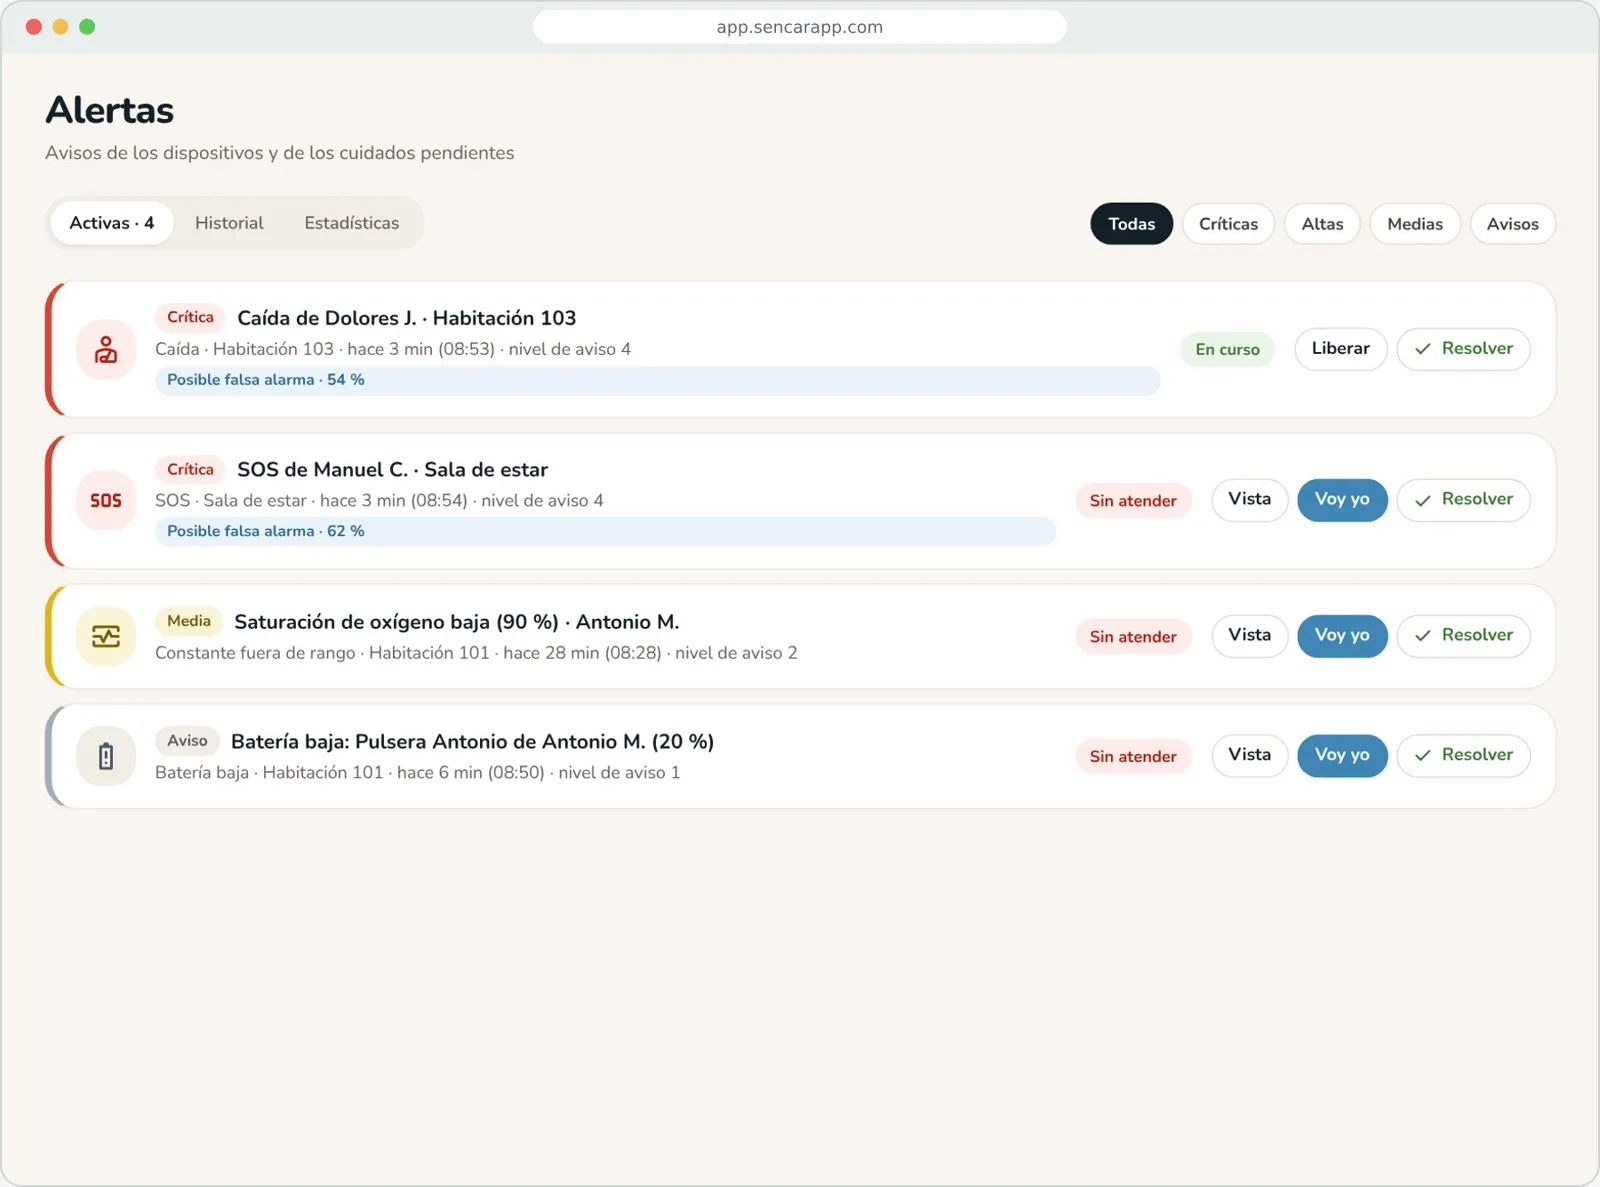This screenshot has width=1600, height=1187.
Task: Click Sin atender badge on oxygen saturation alert
Action: (1133, 637)
